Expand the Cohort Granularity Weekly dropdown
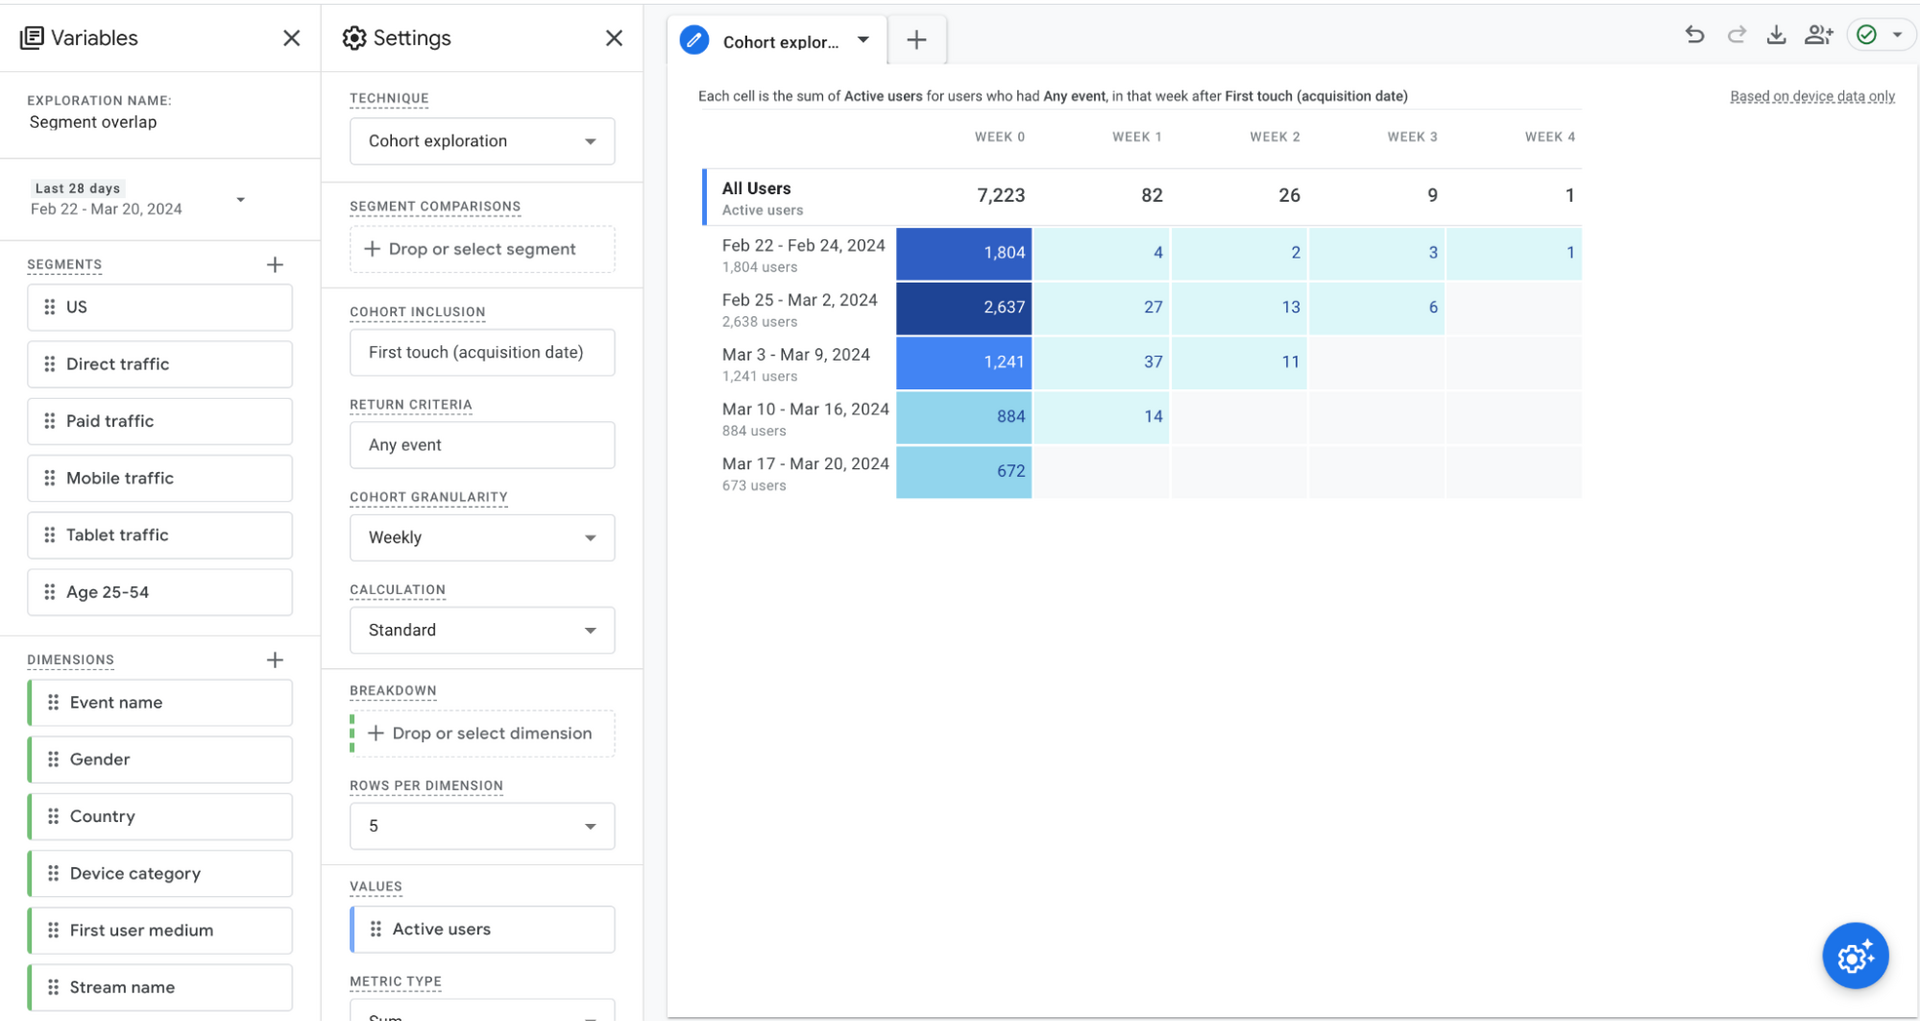Image resolution: width=1920 pixels, height=1021 pixels. click(x=482, y=538)
